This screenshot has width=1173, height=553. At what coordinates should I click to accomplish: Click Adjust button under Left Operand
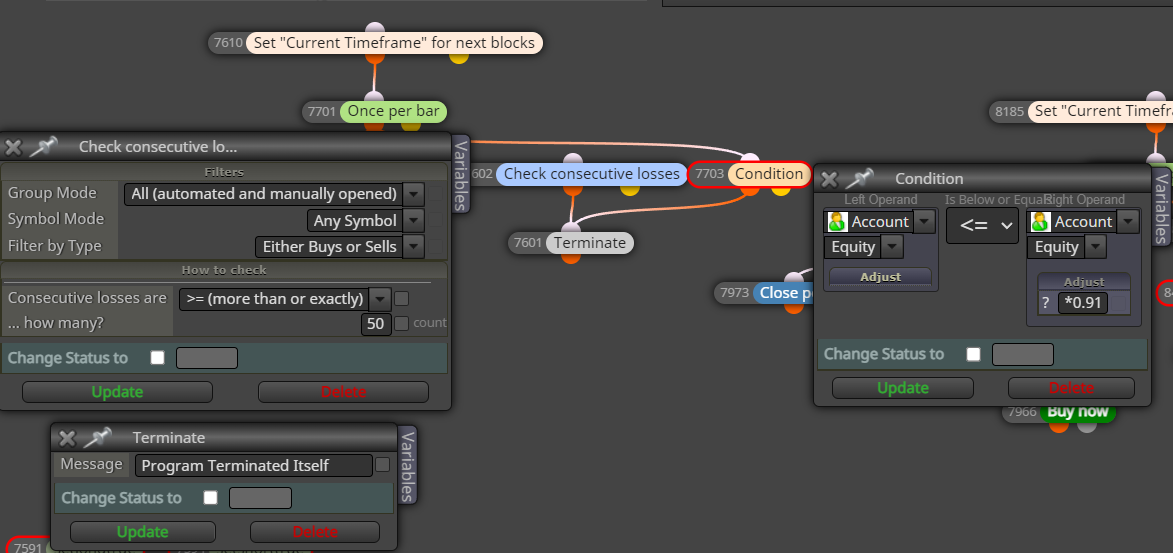[x=880, y=277]
